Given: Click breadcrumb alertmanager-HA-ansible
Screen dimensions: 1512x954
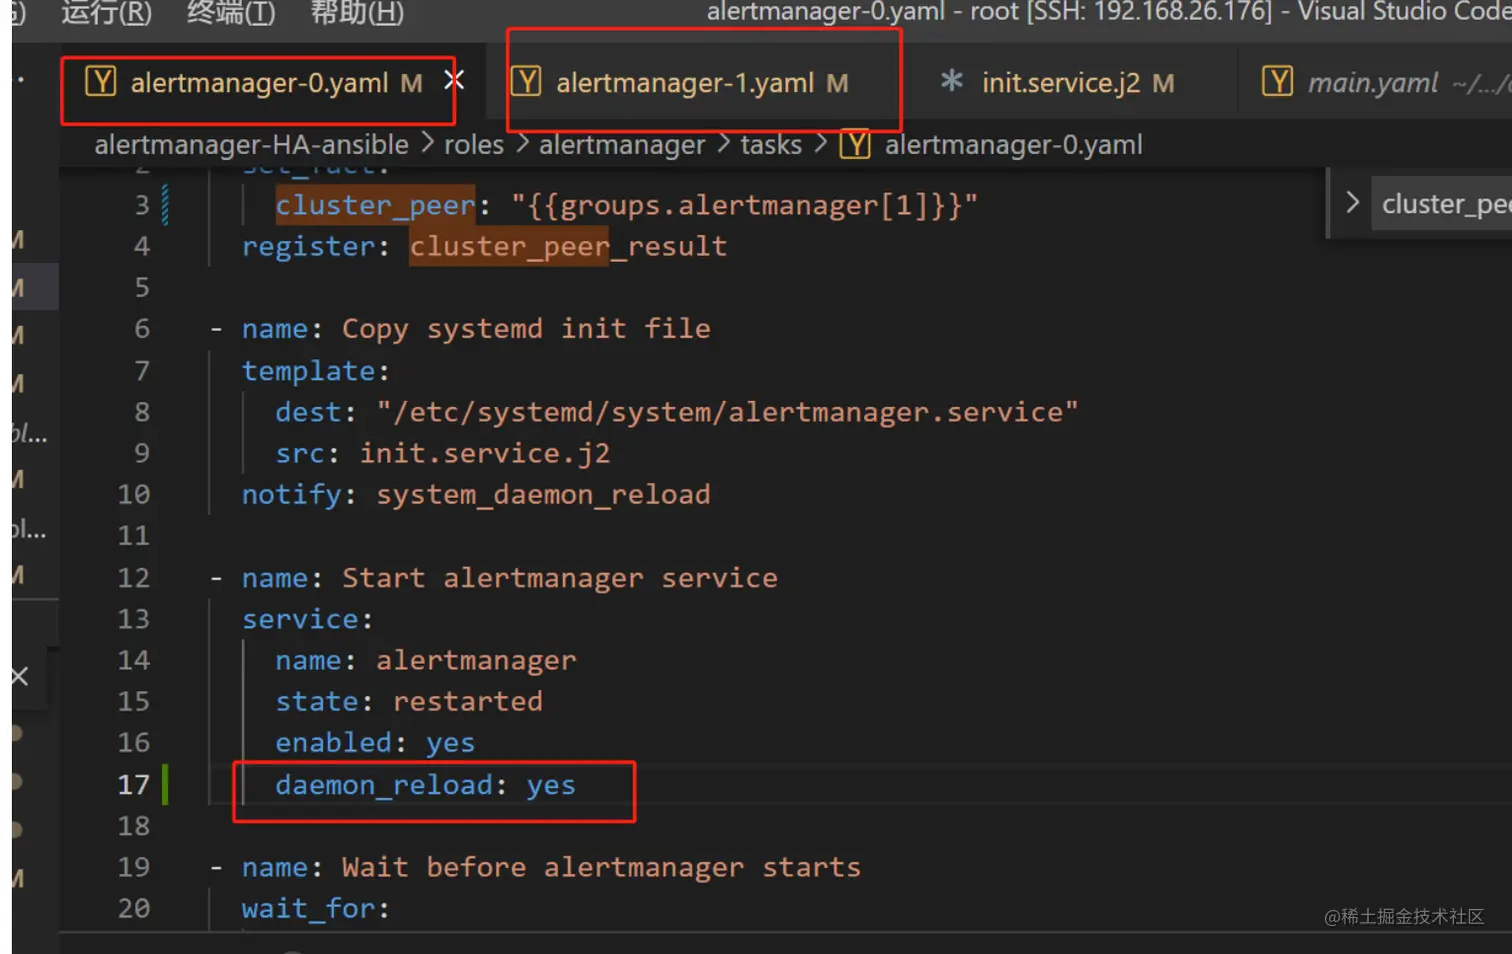Looking at the screenshot, I should pyautogui.click(x=251, y=145).
